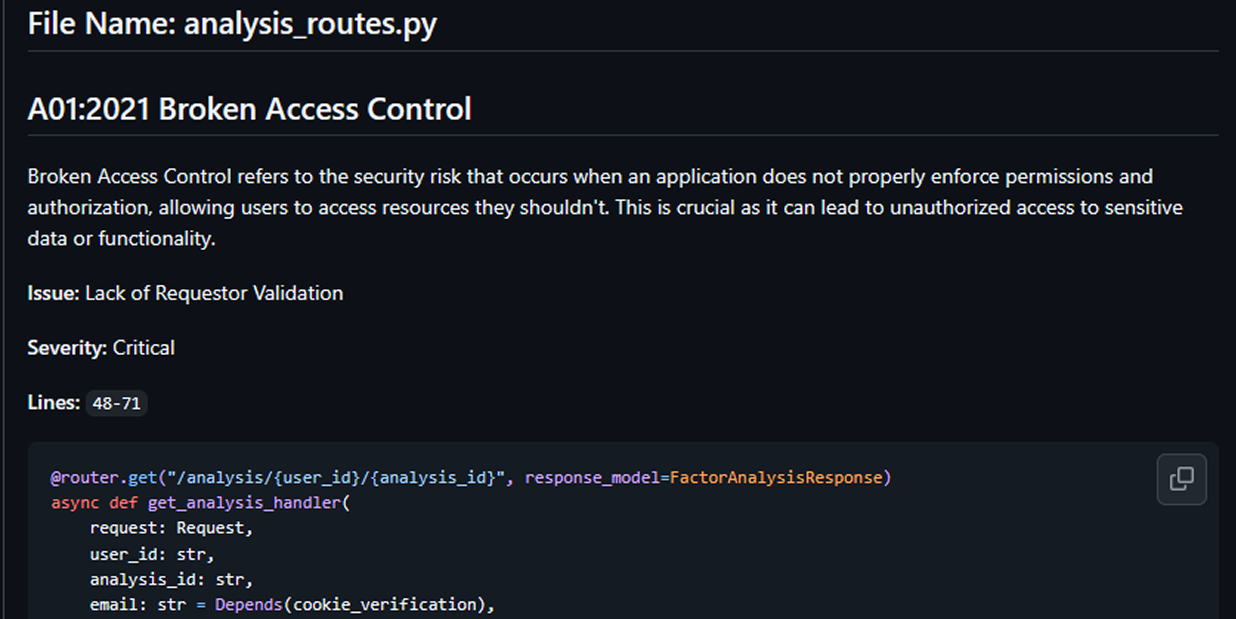Click the response_model parameter in code
This screenshot has height=619, width=1236.
coord(592,478)
